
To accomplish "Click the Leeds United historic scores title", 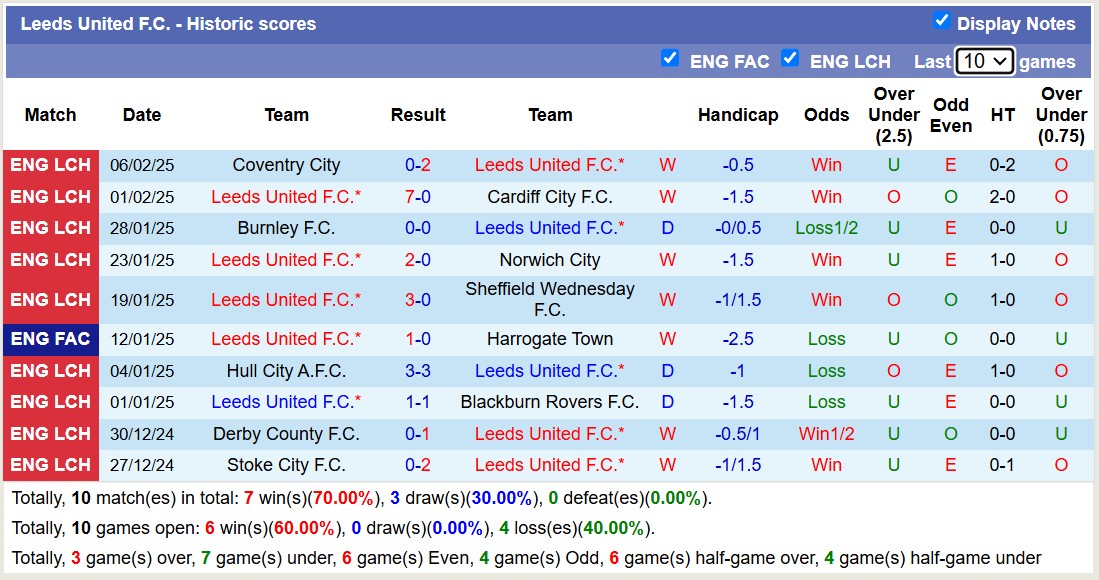I will (166, 23).
